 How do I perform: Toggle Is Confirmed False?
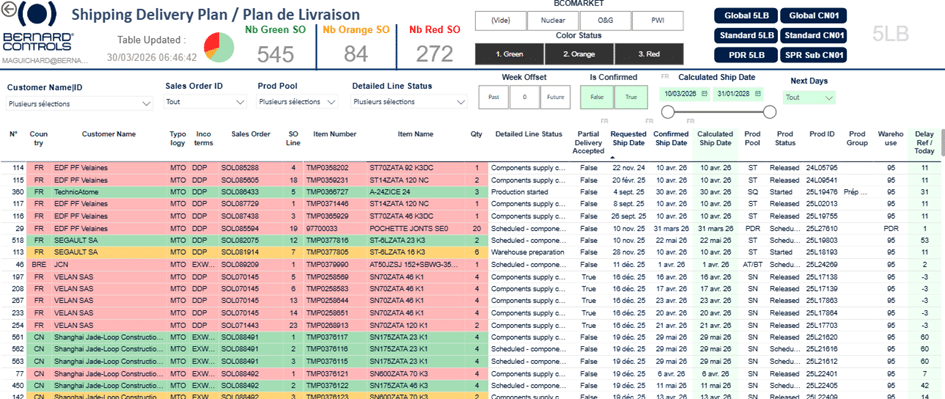pyautogui.click(x=597, y=97)
